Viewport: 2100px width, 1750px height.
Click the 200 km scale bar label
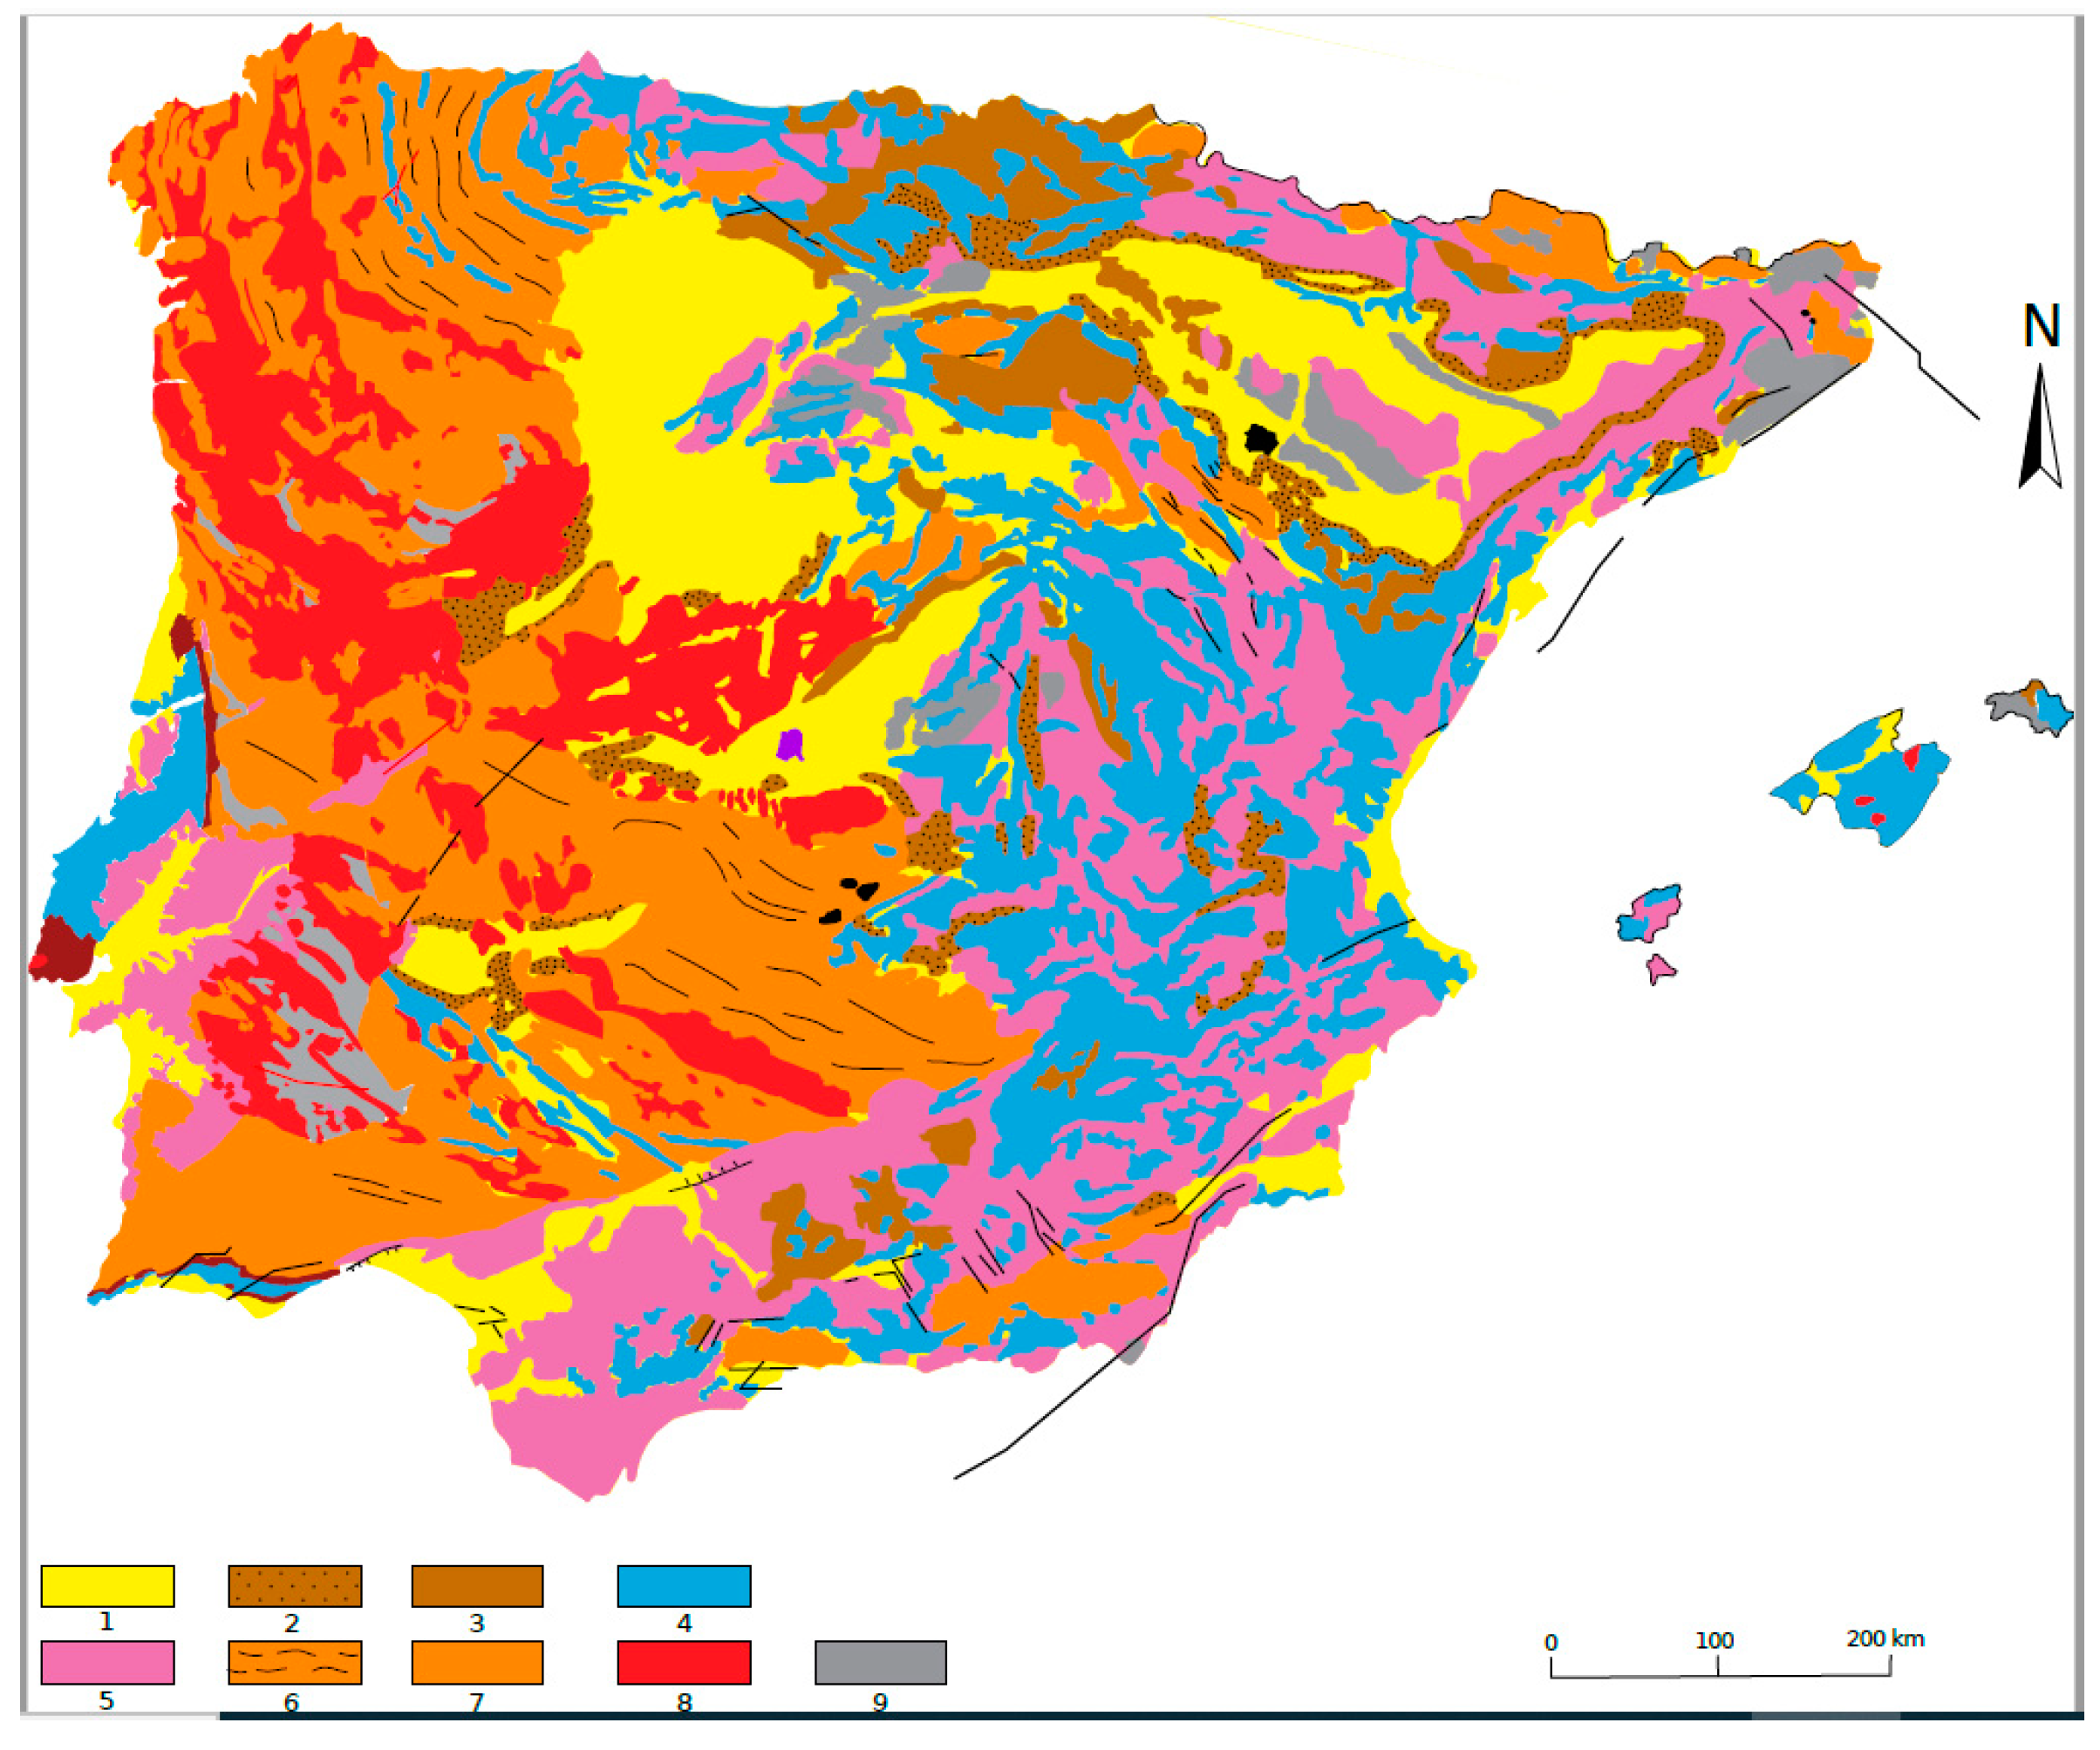[x=1885, y=1639]
